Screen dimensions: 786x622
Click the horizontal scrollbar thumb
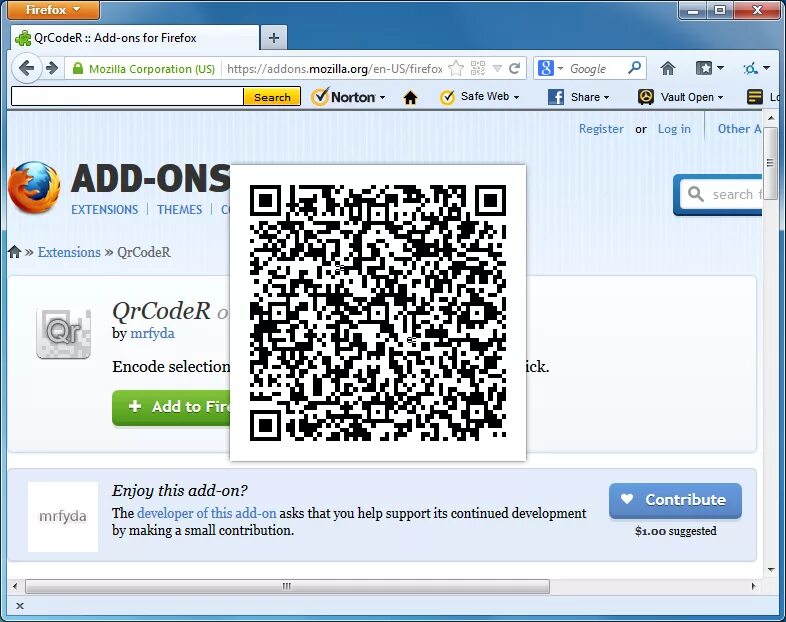point(287,586)
